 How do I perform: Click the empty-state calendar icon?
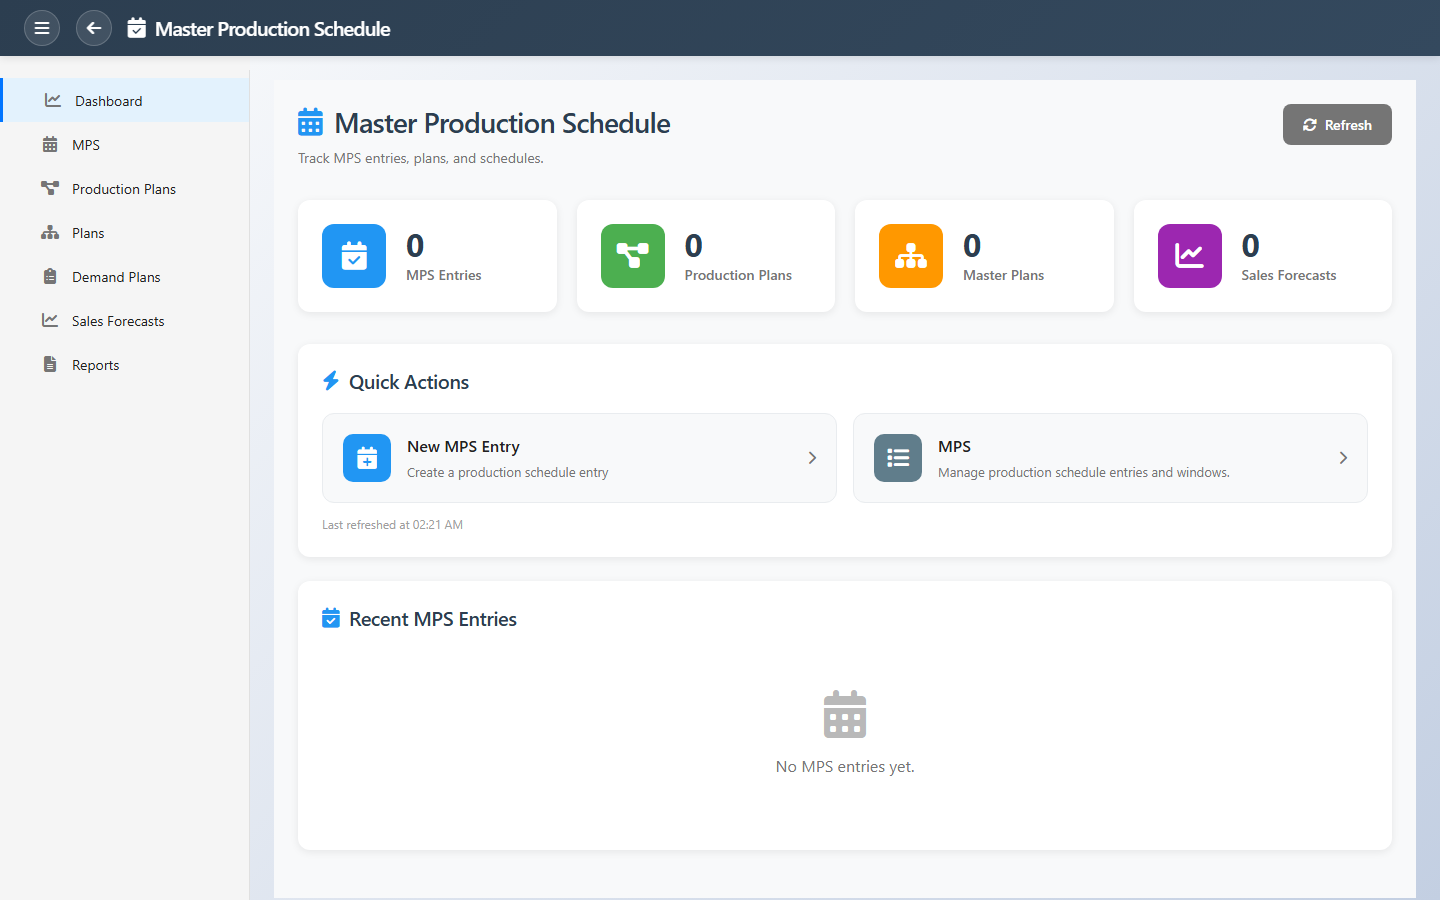pyautogui.click(x=845, y=714)
